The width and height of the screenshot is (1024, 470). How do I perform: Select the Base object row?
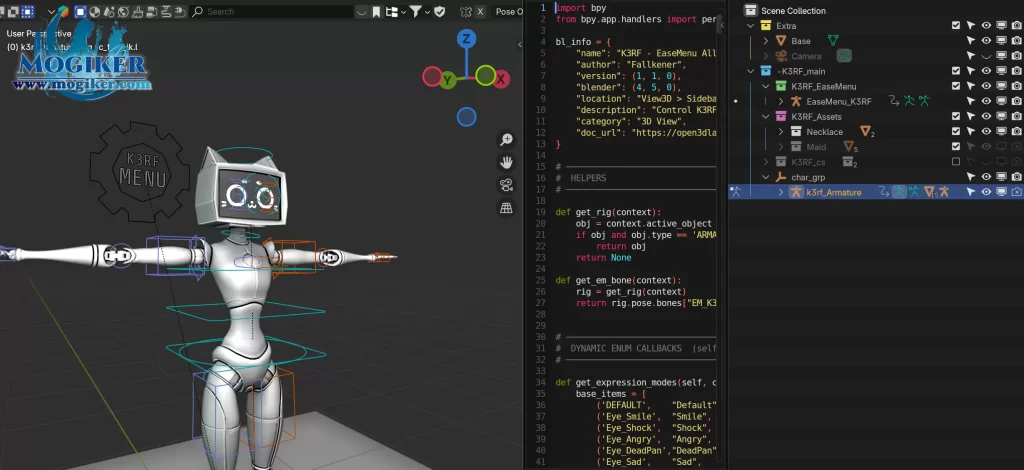875,40
